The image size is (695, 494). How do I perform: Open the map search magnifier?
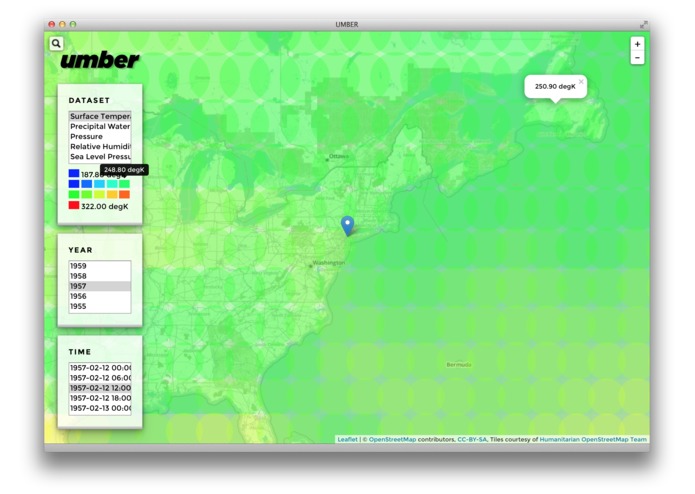56,43
